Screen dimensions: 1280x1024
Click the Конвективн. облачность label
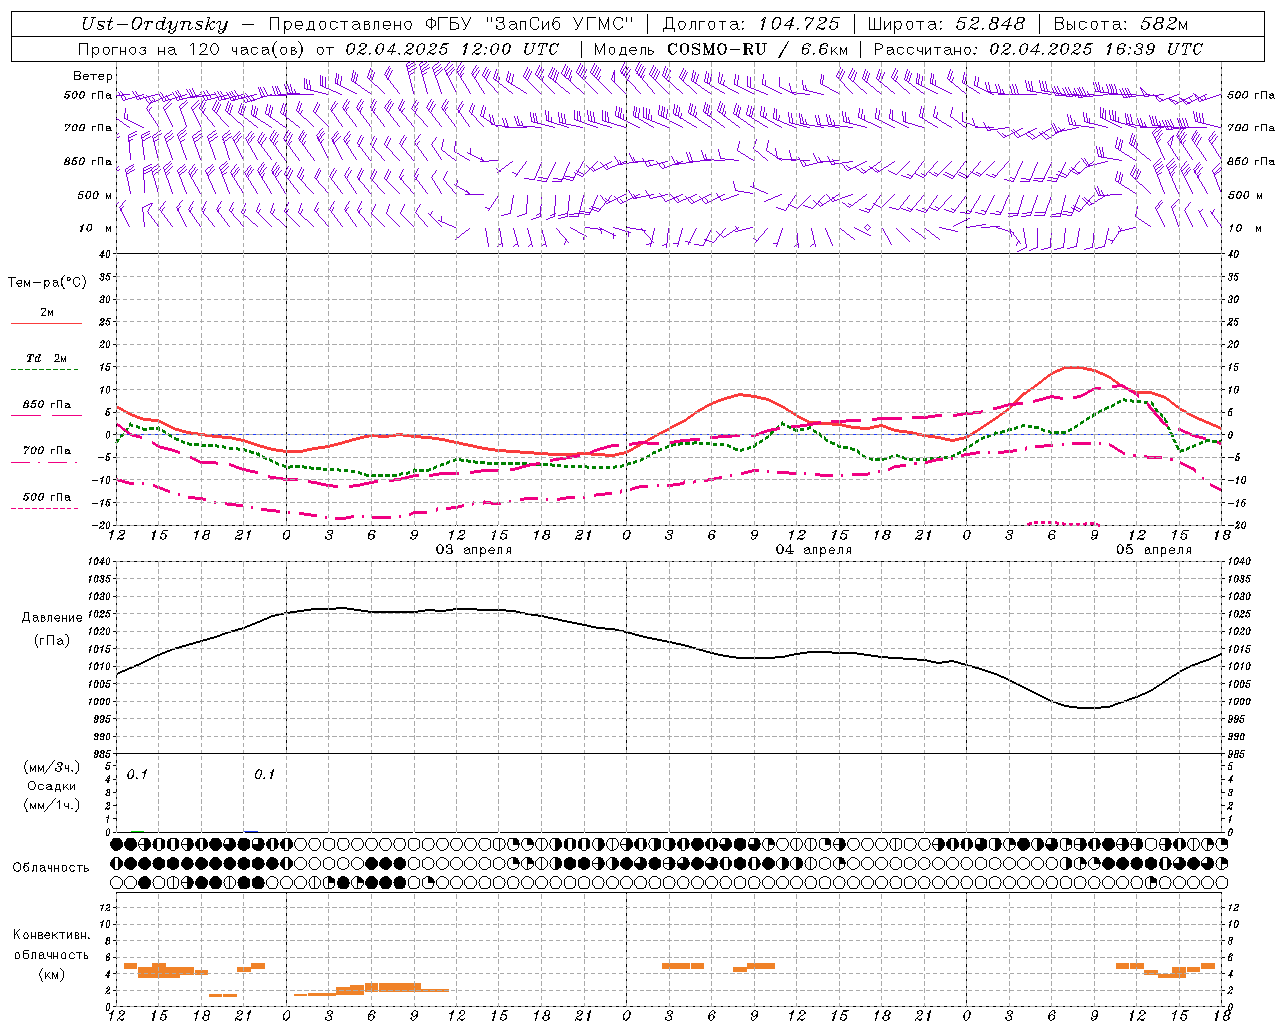point(51,945)
